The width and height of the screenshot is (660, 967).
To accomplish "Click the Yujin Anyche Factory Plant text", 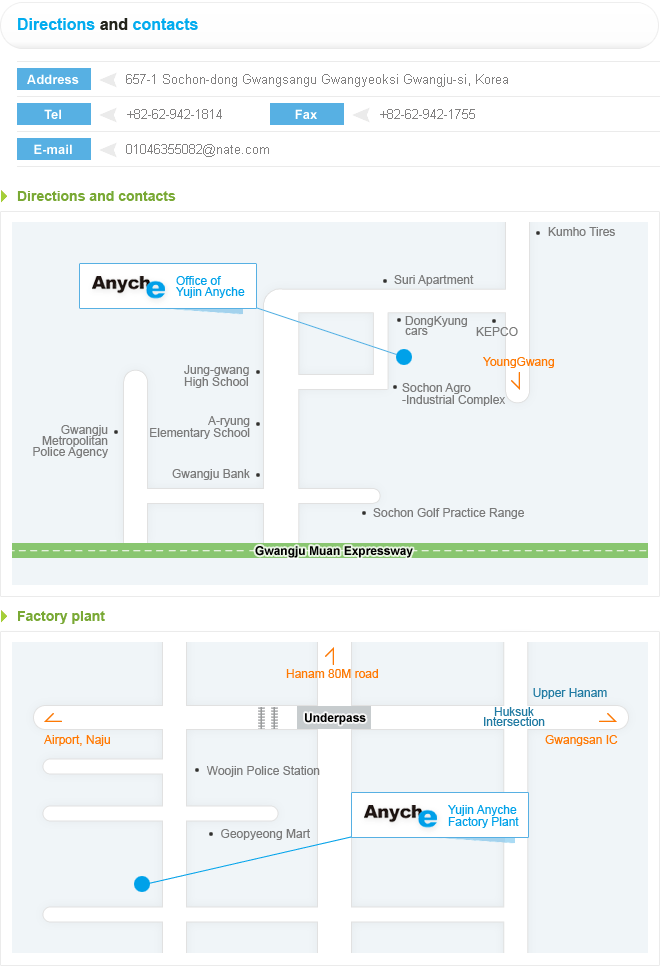I will coord(483,815).
